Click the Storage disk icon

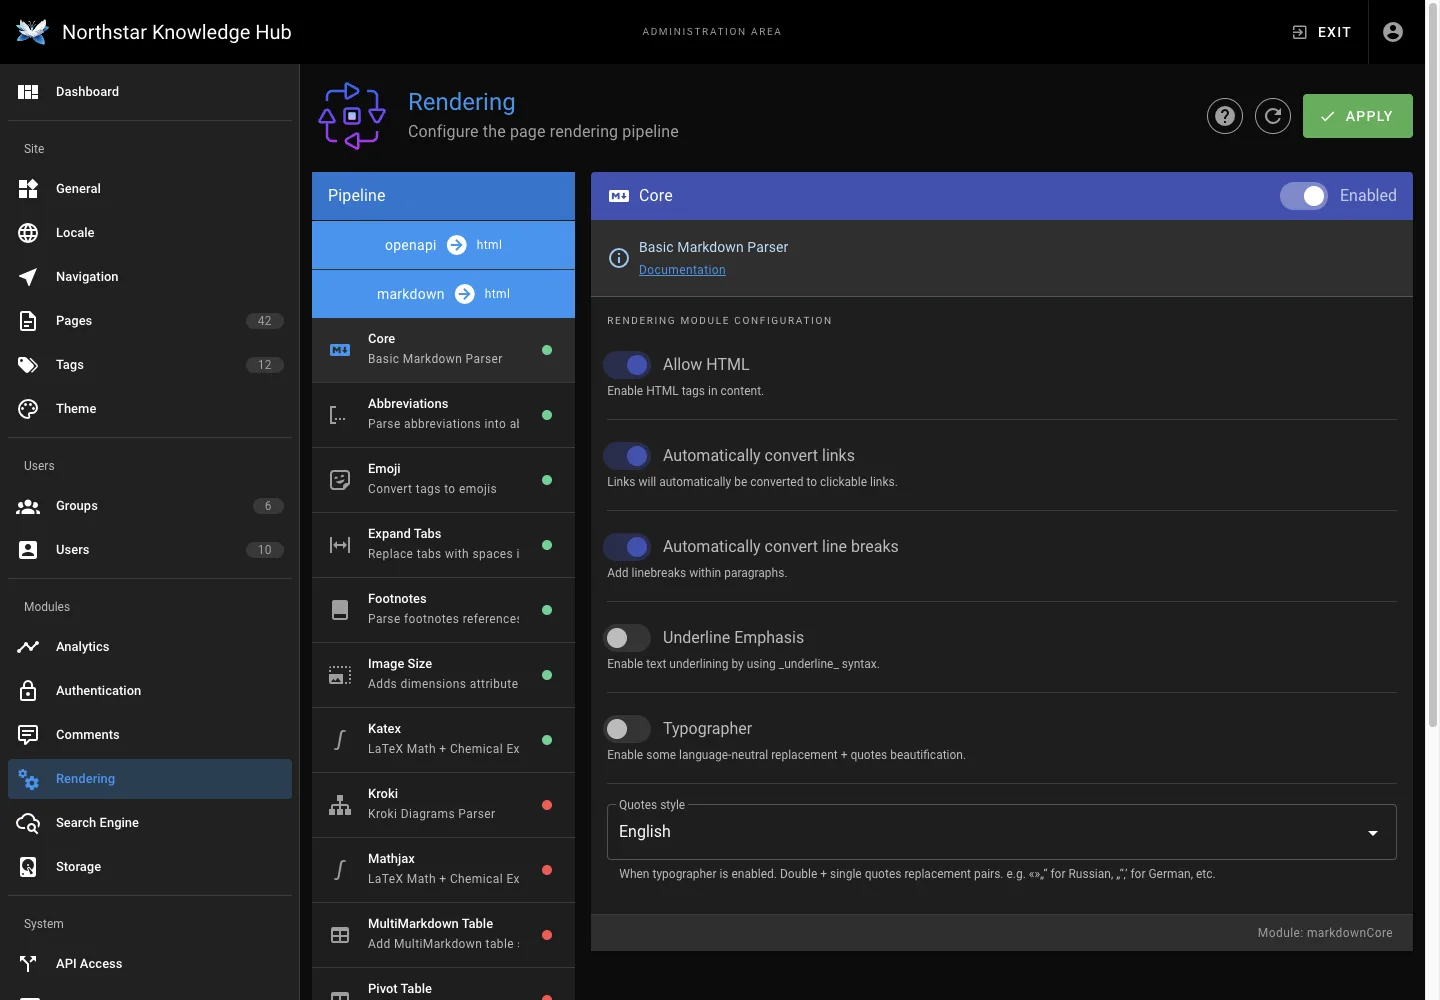point(28,867)
